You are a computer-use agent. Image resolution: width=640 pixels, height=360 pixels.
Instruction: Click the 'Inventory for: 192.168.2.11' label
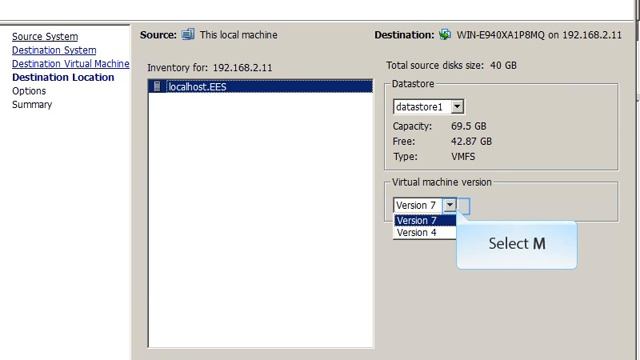point(210,68)
